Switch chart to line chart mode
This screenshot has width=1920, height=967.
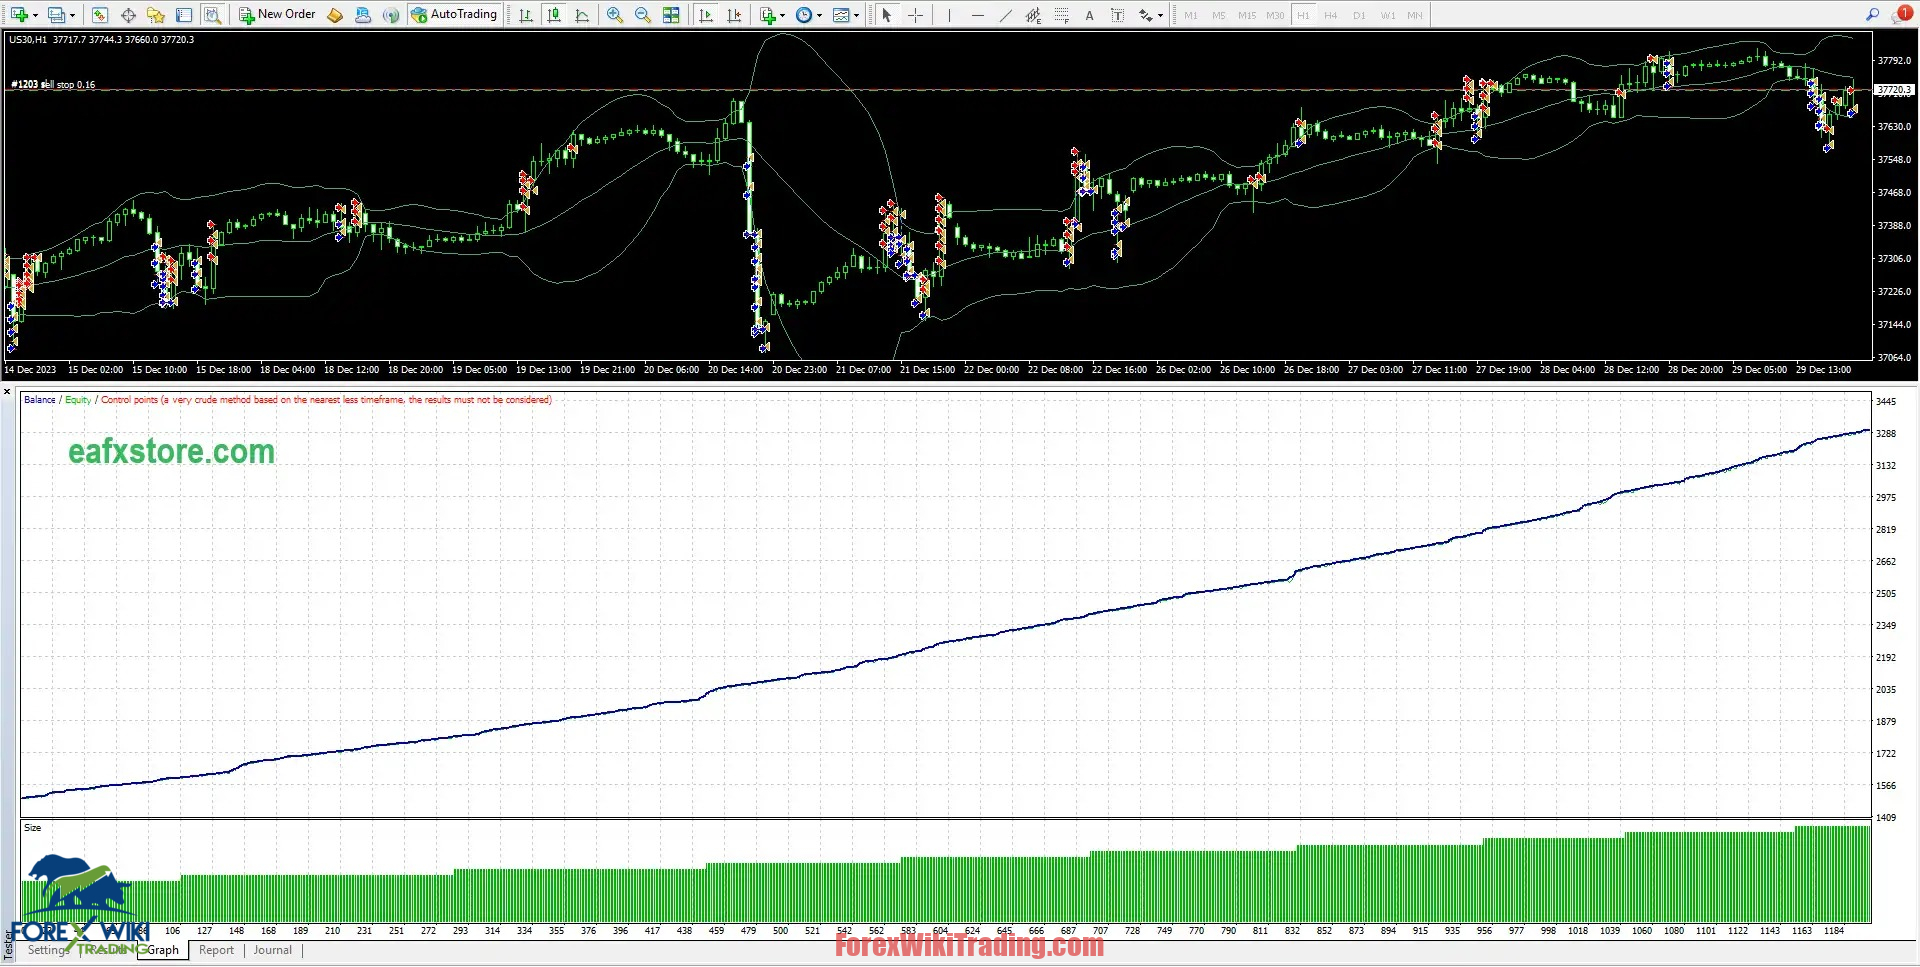(582, 15)
